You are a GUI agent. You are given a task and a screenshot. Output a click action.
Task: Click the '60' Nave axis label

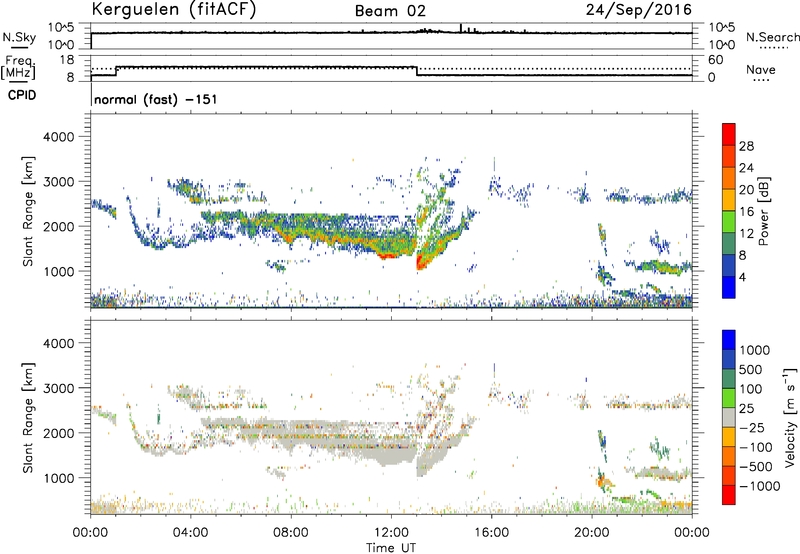coord(716,60)
